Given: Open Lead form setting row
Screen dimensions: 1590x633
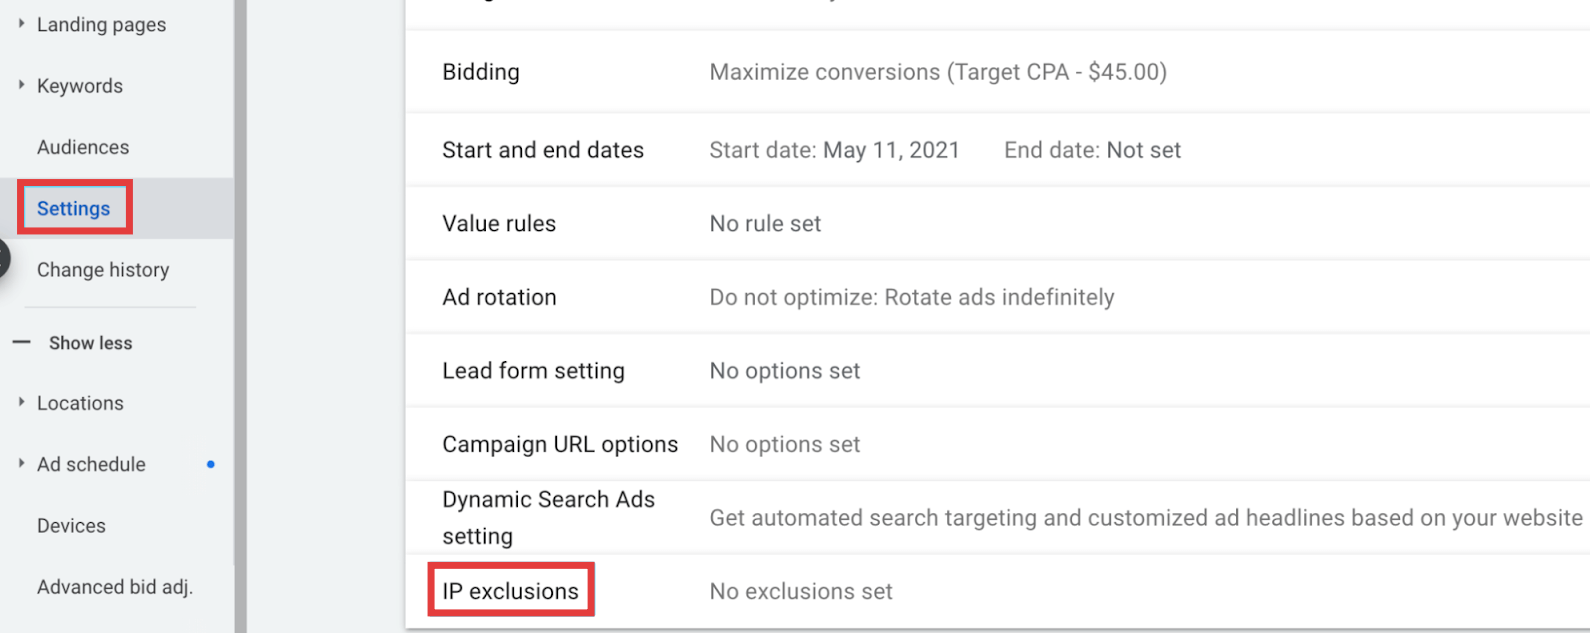Looking at the screenshot, I should coord(997,371).
